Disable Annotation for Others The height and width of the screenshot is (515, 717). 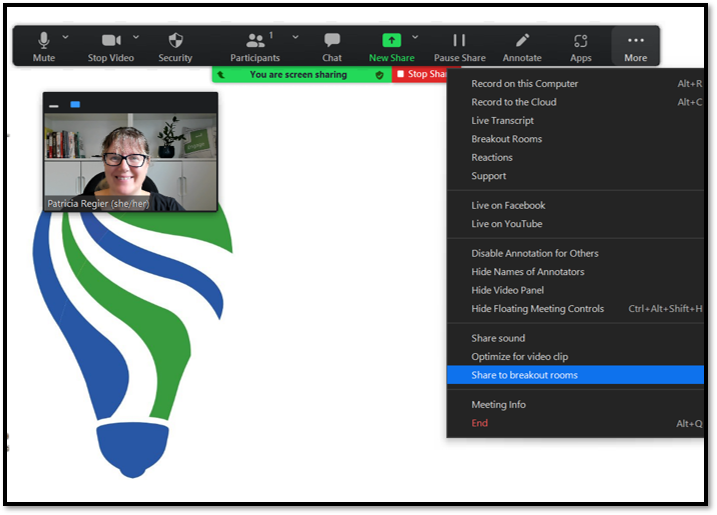click(575, 253)
